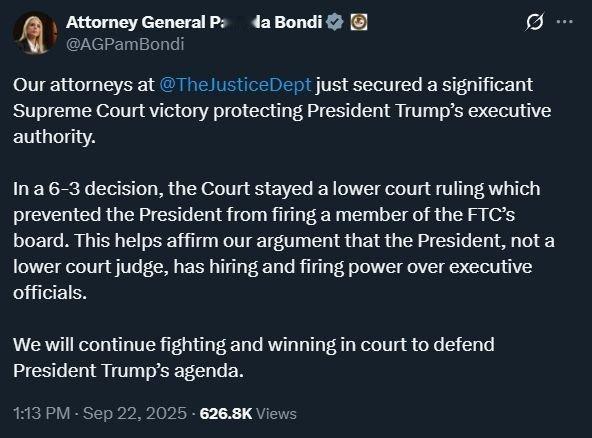
Task: Click the word 'officials.' ending second paragraph
Action: tap(50, 293)
